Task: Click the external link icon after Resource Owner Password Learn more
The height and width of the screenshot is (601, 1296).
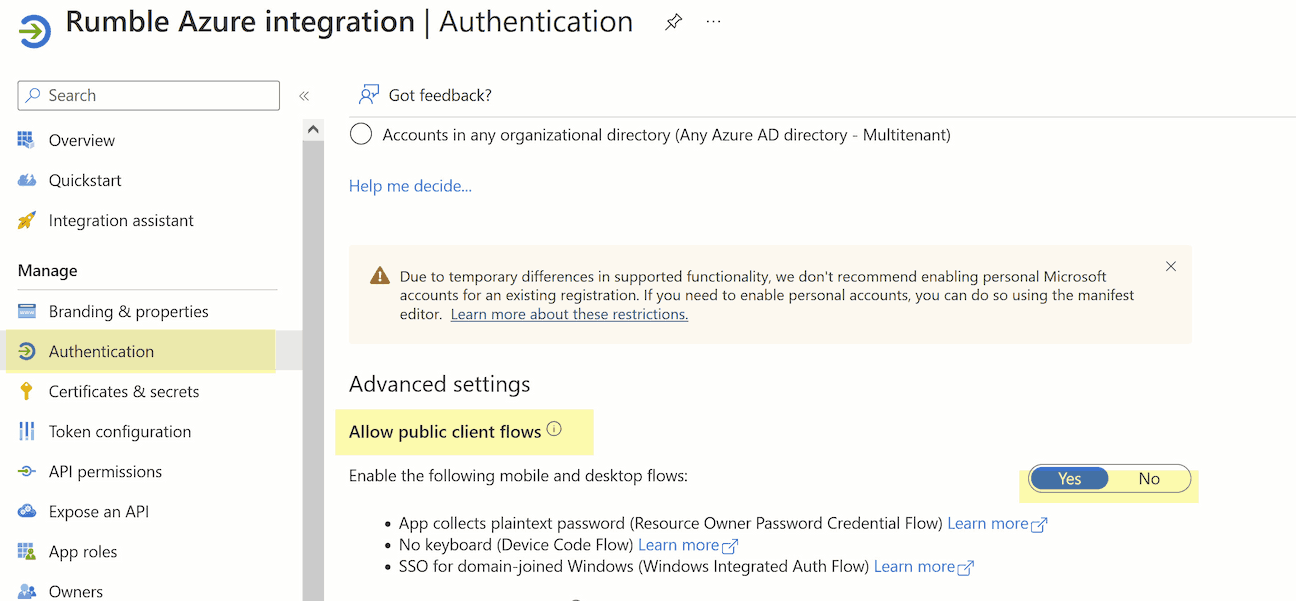Action: click(x=1039, y=524)
